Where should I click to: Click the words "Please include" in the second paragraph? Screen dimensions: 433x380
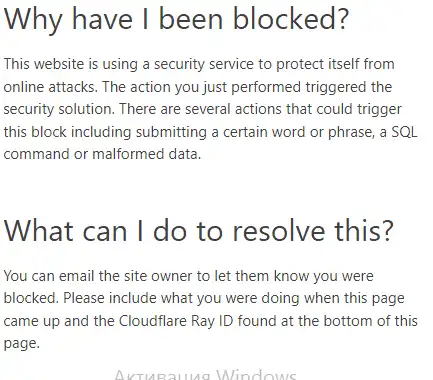(110, 298)
